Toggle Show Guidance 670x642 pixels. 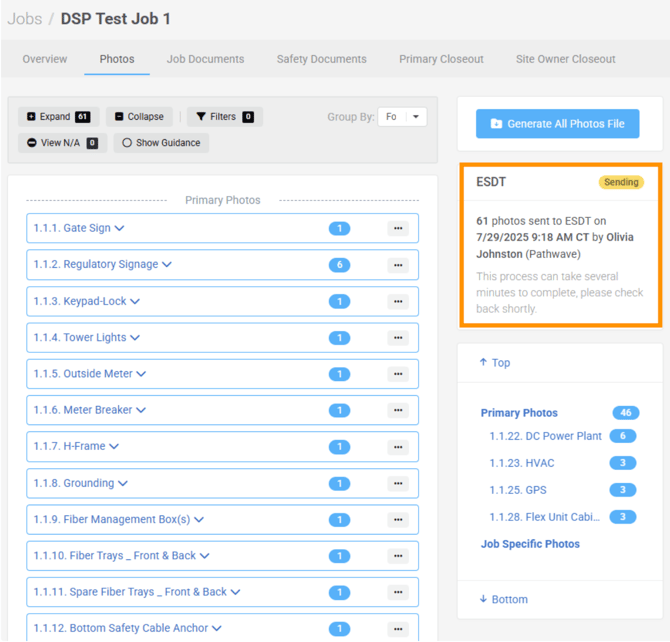(x=161, y=143)
